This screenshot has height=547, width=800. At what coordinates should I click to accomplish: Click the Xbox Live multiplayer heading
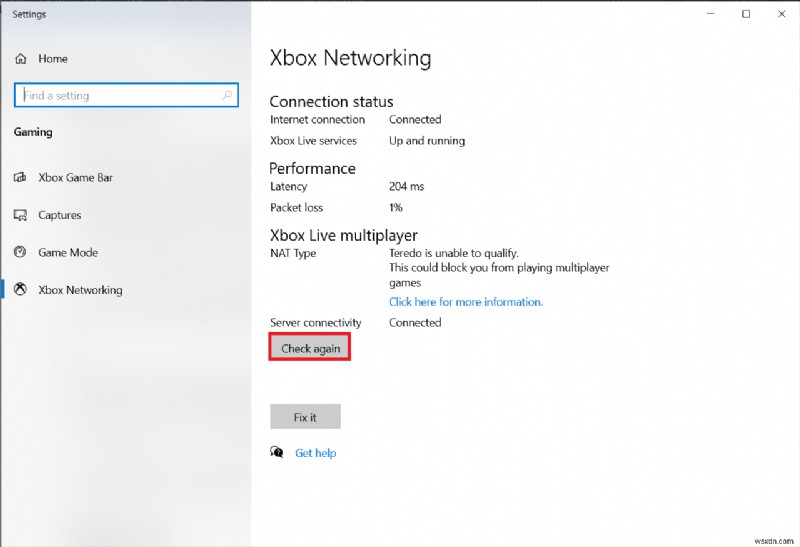[x=344, y=235]
